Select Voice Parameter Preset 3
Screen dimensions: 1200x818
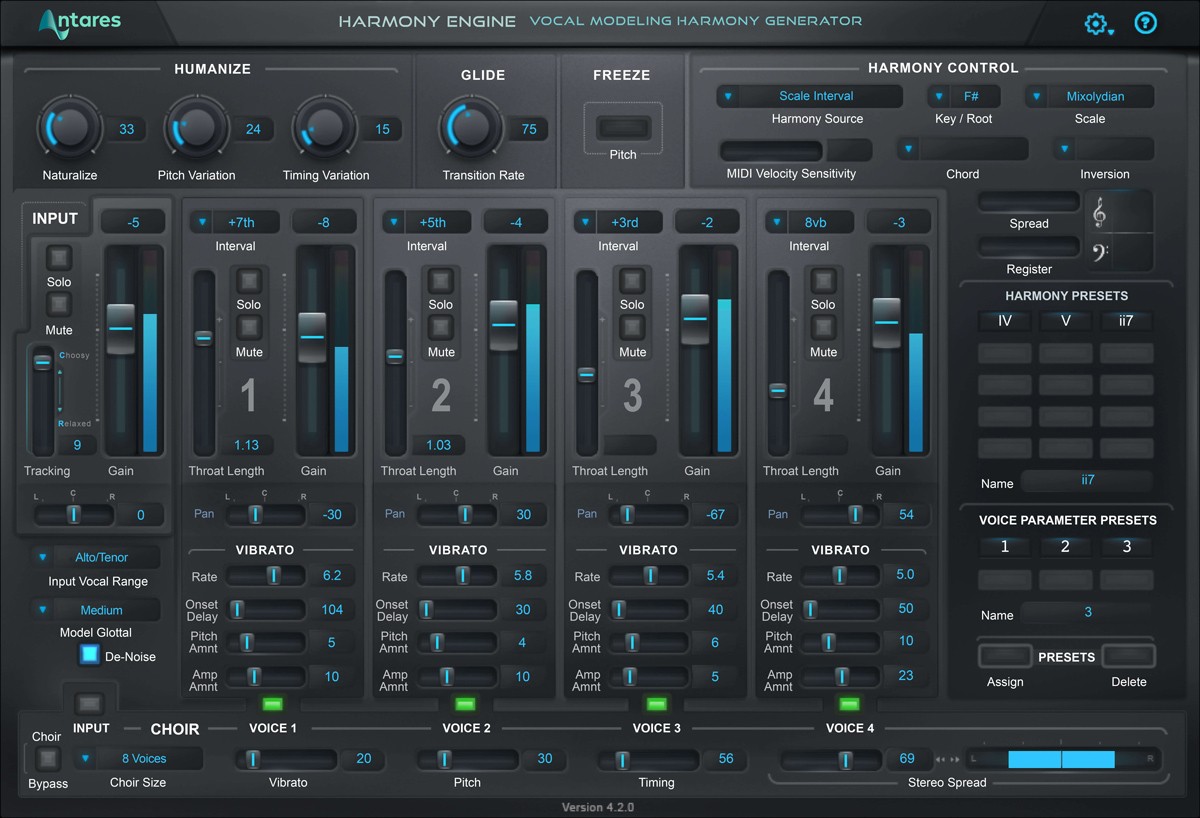click(1126, 546)
